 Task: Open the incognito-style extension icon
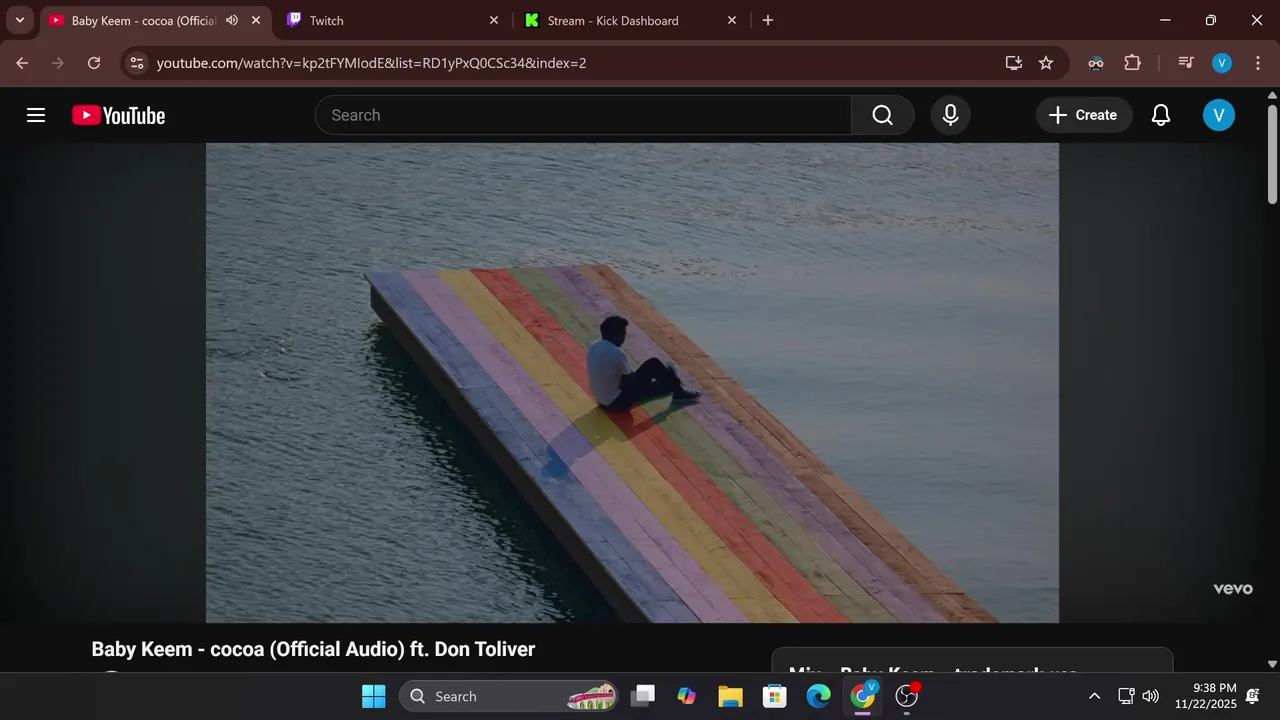click(x=1096, y=63)
